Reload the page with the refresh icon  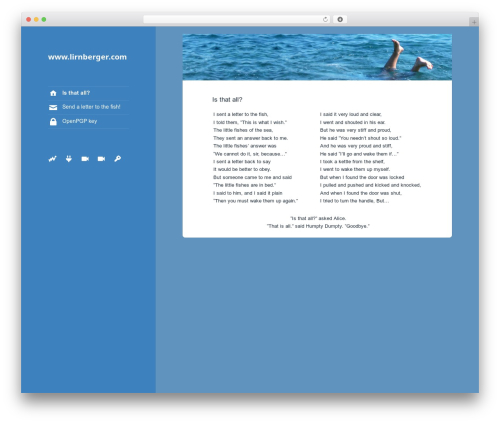[325, 19]
